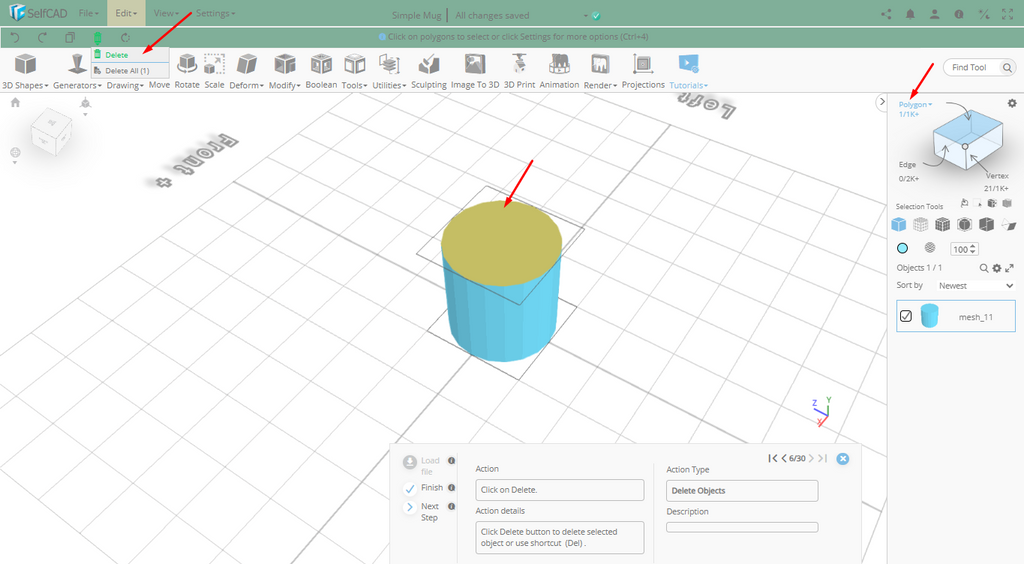
Task: Click the home view icon
Action: tap(16, 102)
